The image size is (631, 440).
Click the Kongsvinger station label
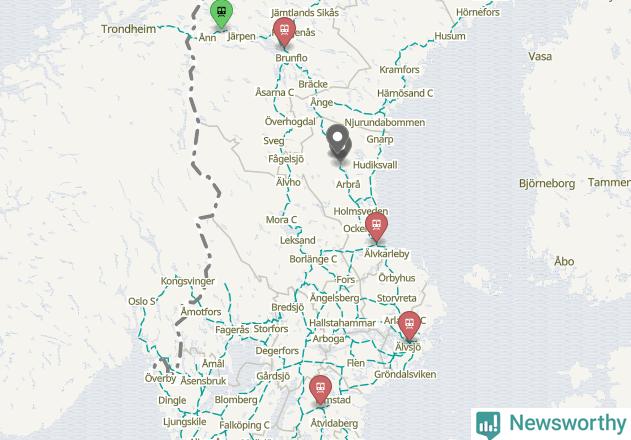pyautogui.click(x=188, y=281)
